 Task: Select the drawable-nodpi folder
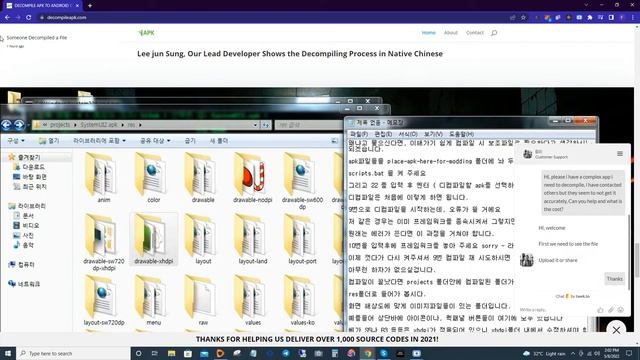[253, 178]
